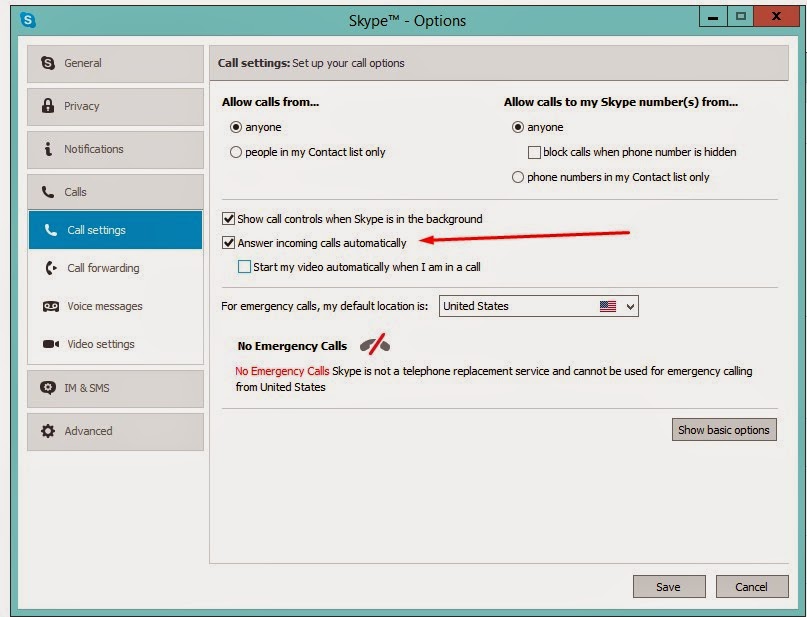807x617 pixels.
Task: Go to Video settings
Action: coord(115,344)
